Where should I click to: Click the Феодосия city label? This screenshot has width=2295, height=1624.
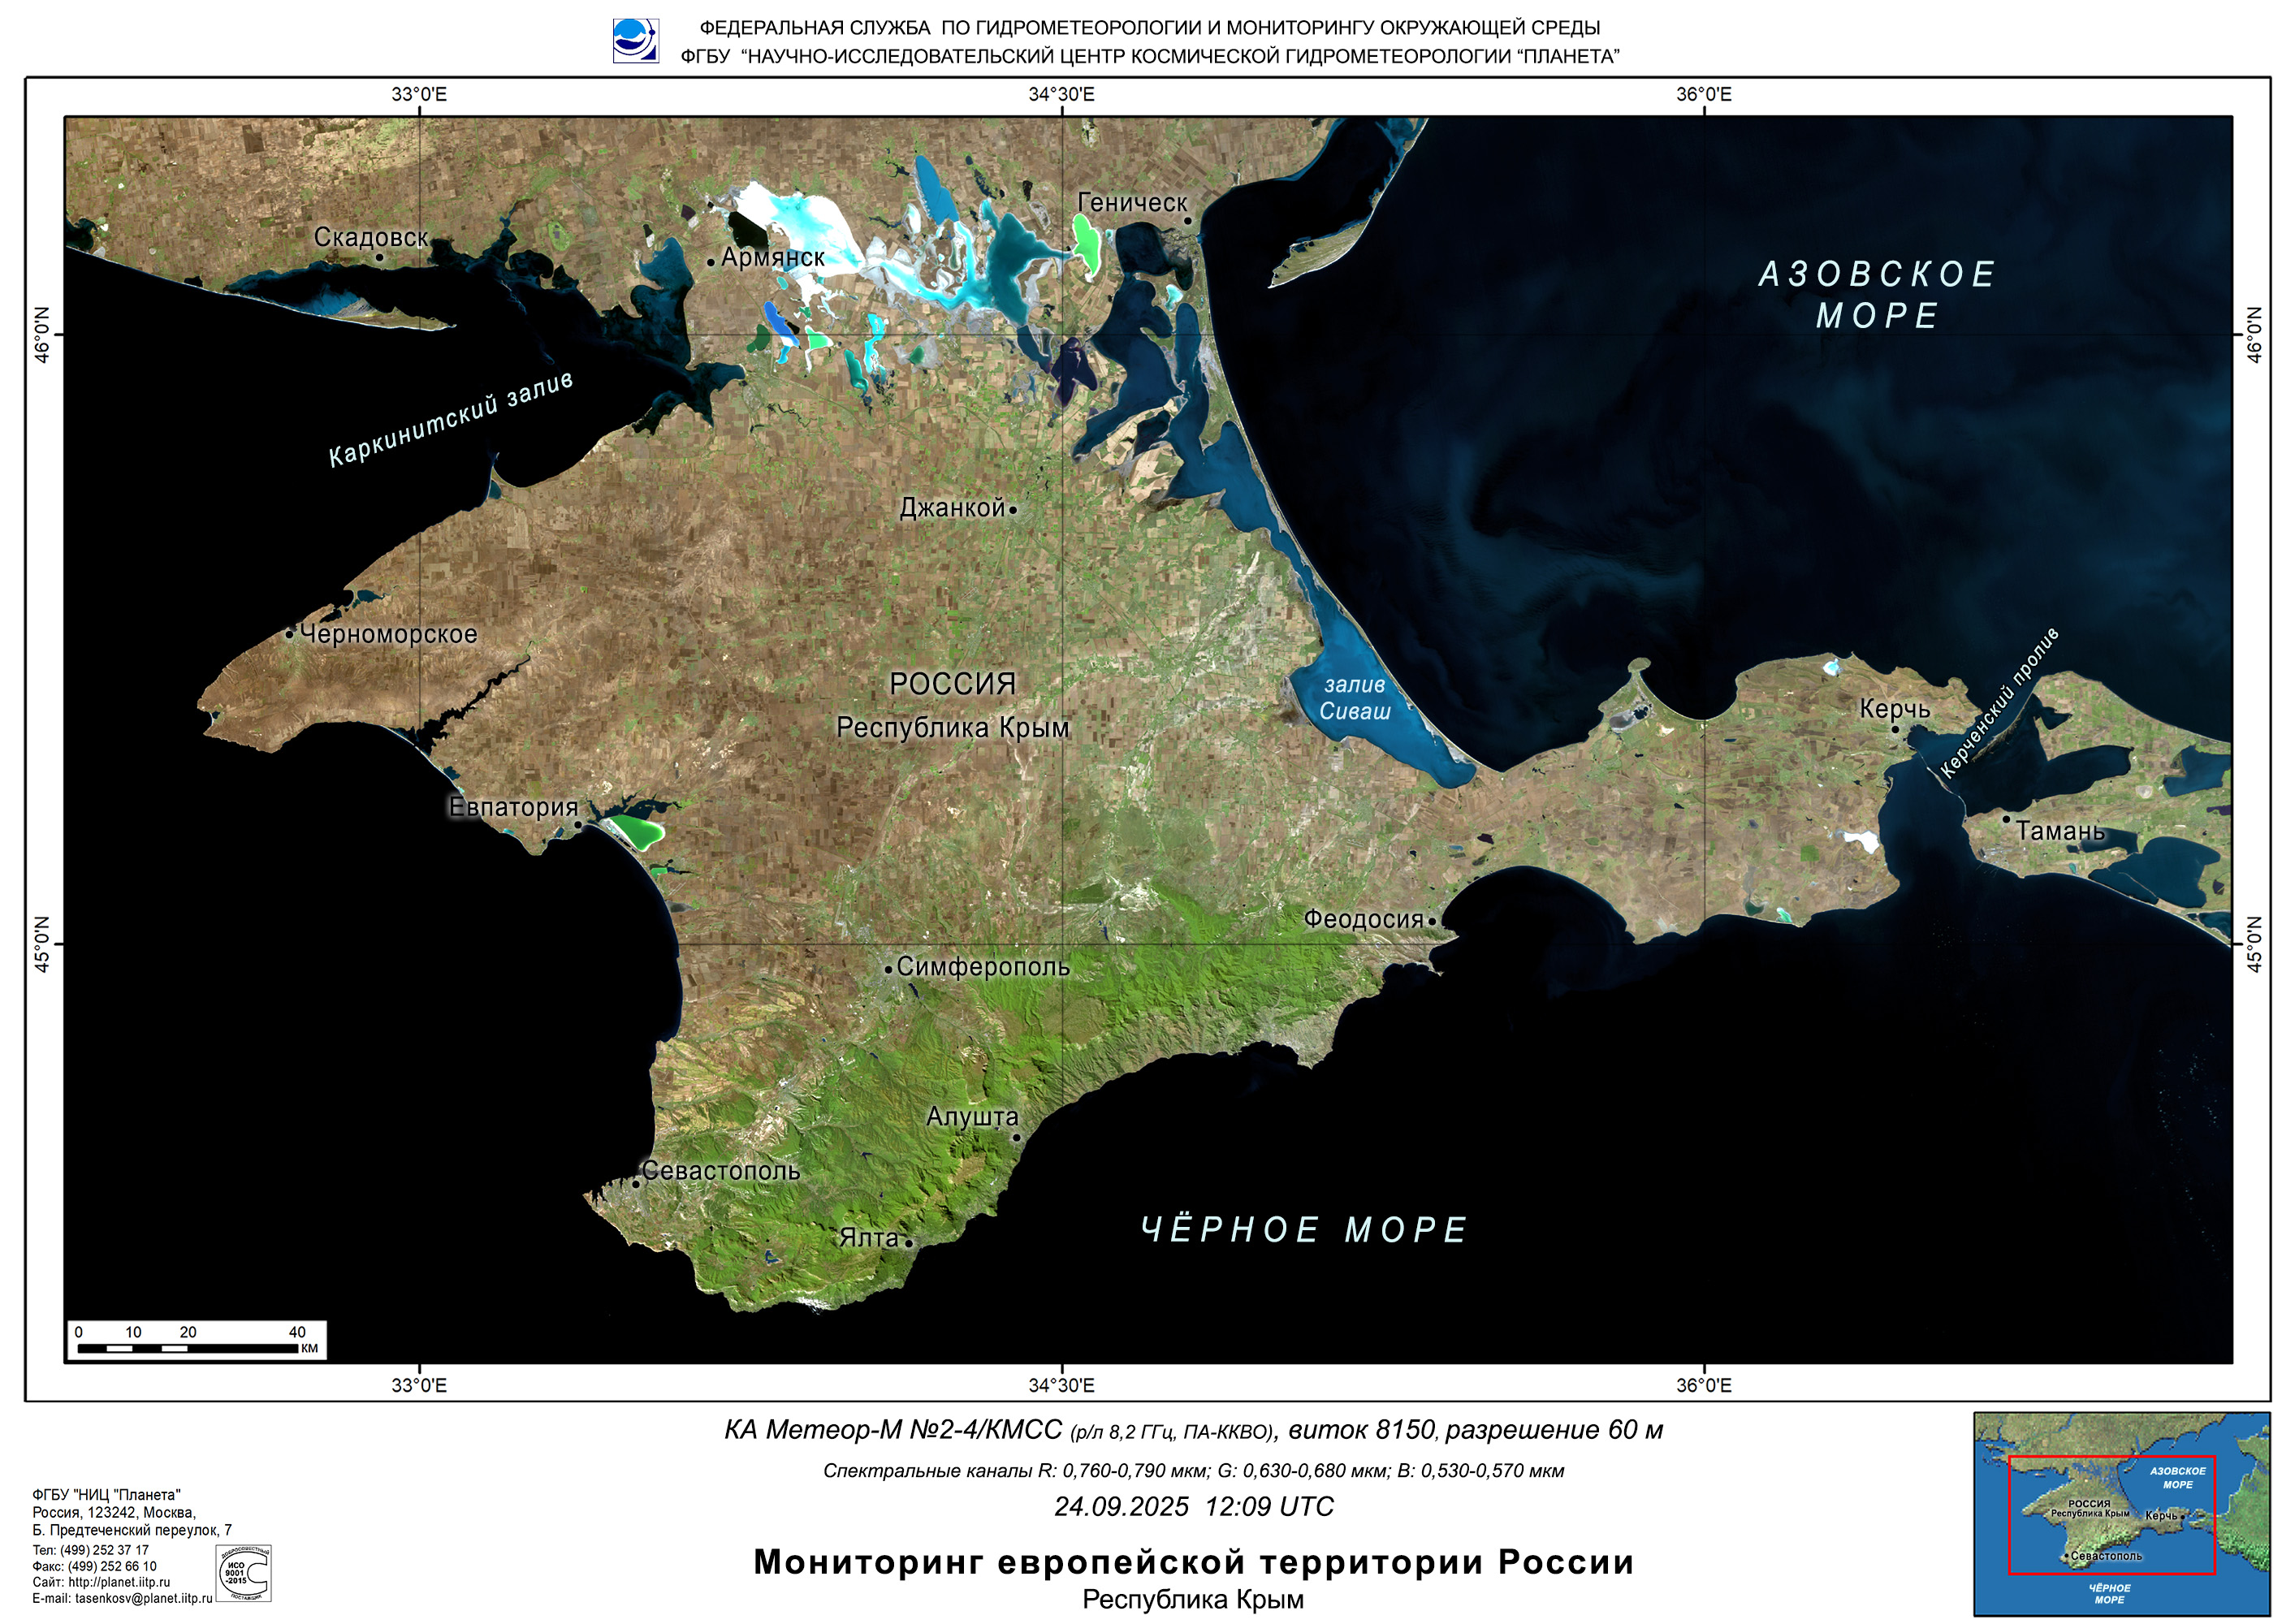click(1363, 919)
